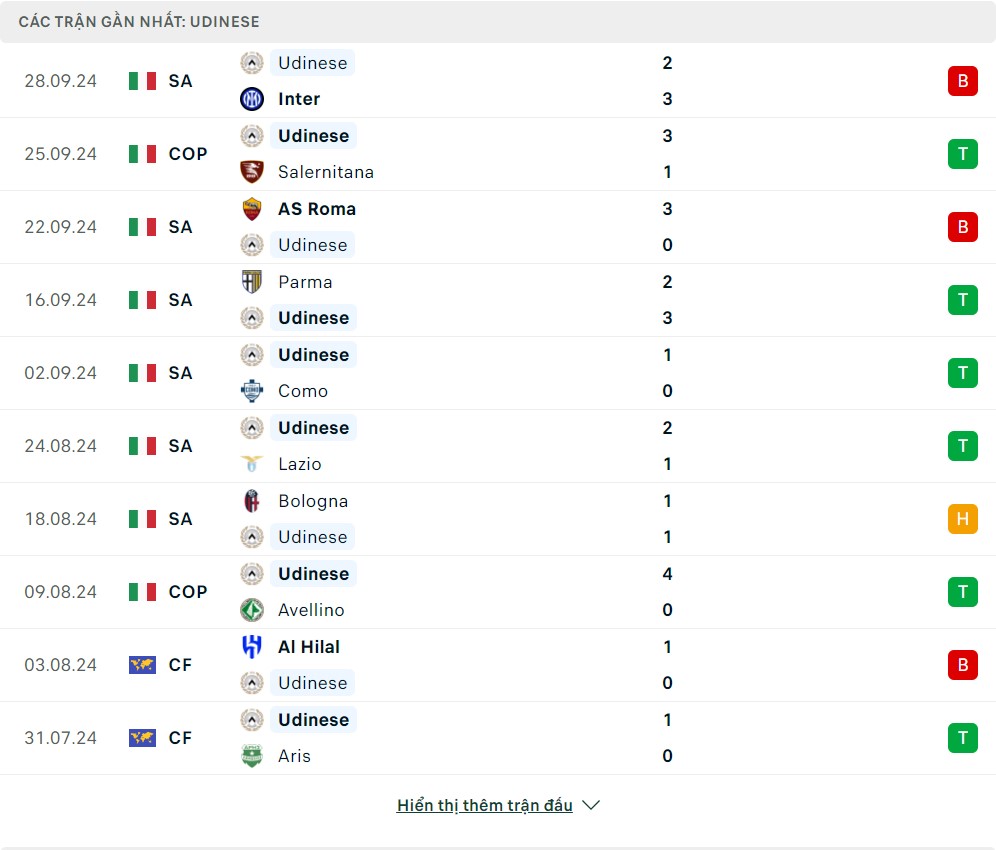The height and width of the screenshot is (850, 996).
Task: Expand more matches with the chevron arrow
Action: (591, 805)
